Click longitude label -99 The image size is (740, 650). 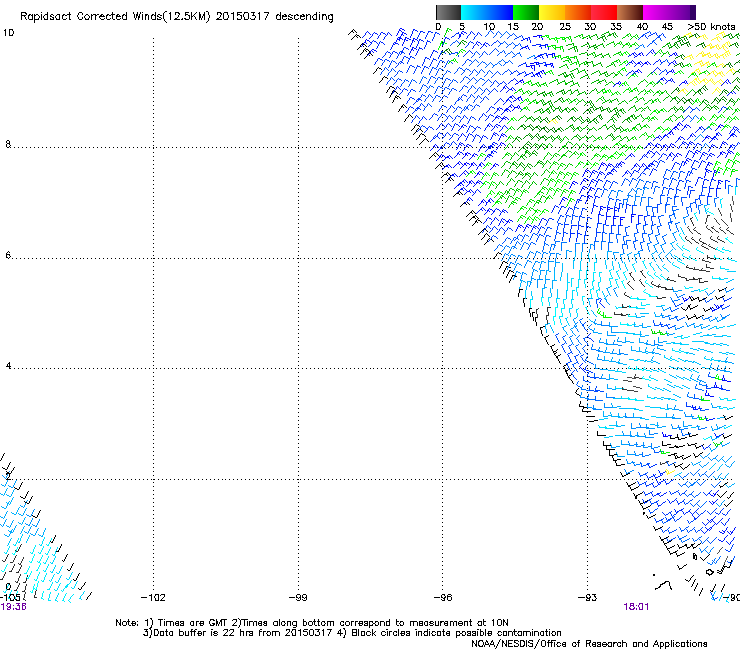click(x=298, y=598)
